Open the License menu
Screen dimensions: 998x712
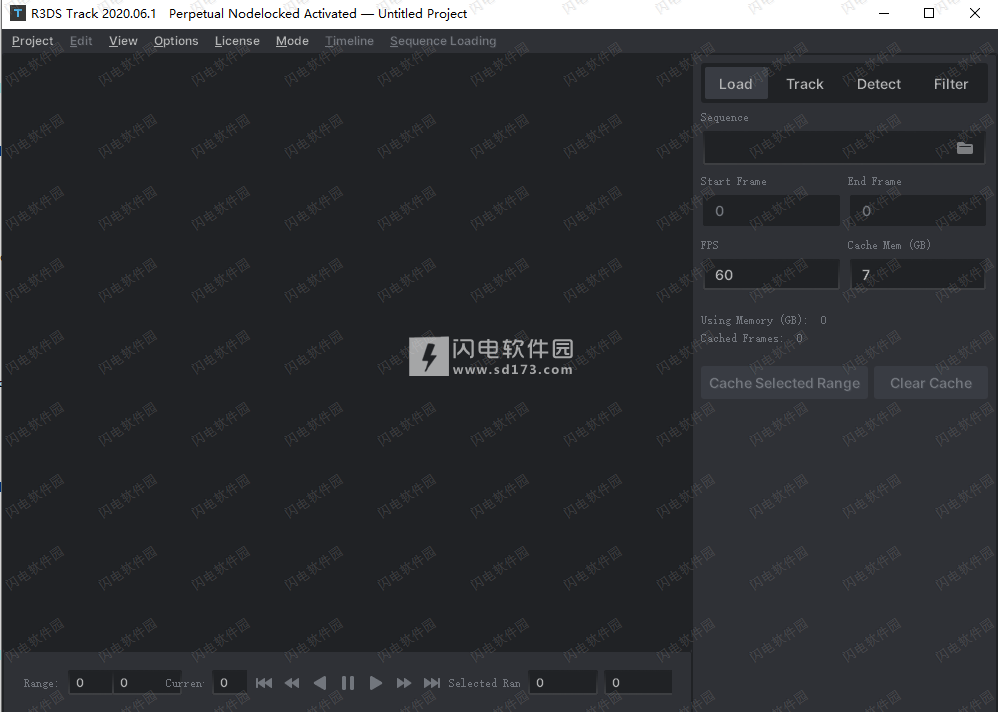(x=237, y=41)
